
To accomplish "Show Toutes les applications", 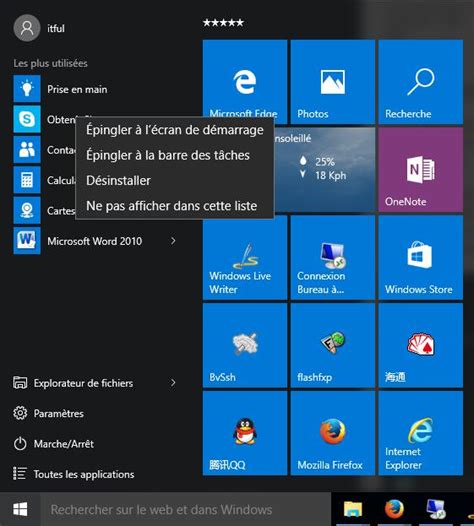I will [73, 474].
